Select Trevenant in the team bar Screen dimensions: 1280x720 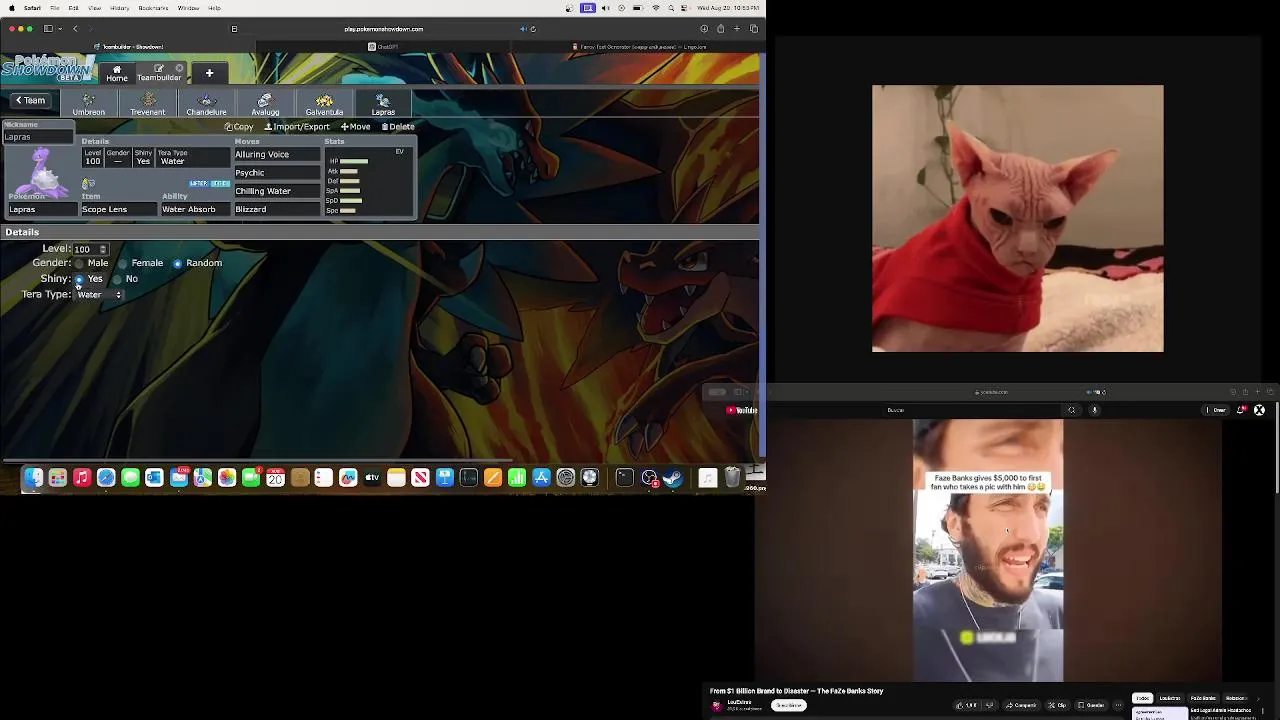[148, 104]
